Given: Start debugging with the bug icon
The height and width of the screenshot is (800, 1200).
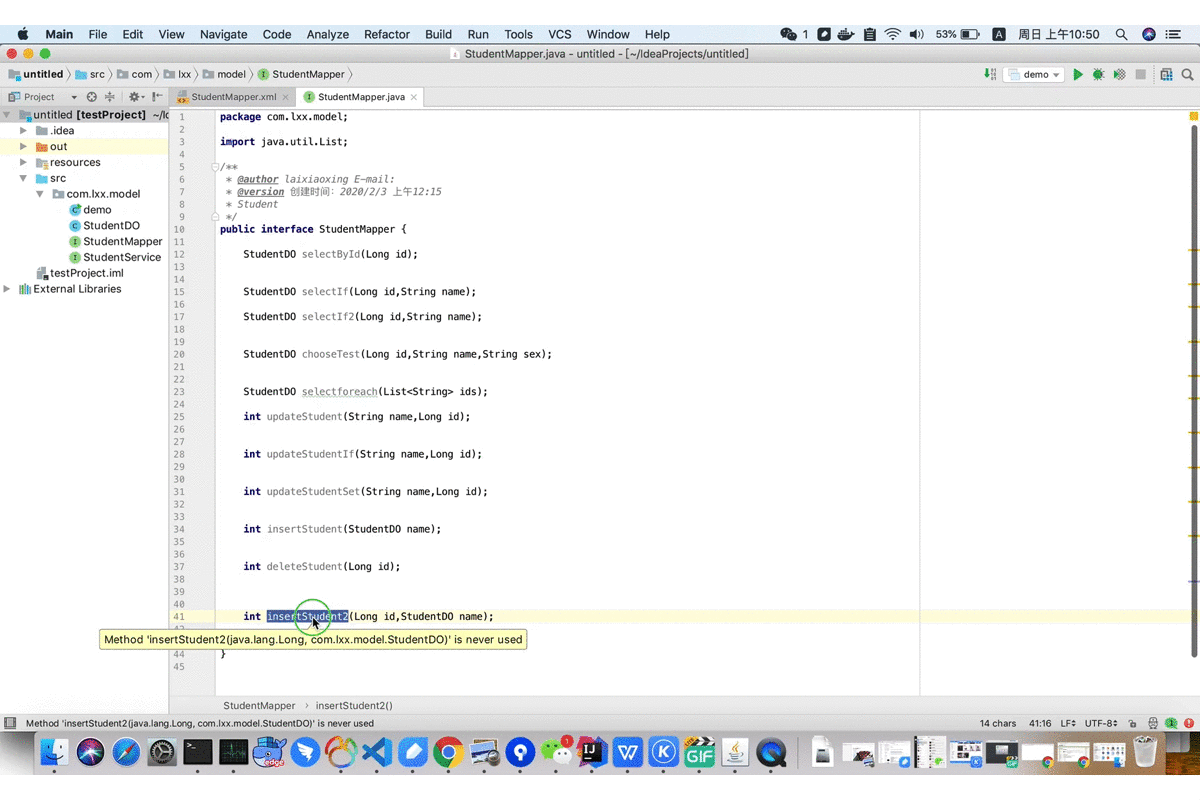Looking at the screenshot, I should point(1098,74).
